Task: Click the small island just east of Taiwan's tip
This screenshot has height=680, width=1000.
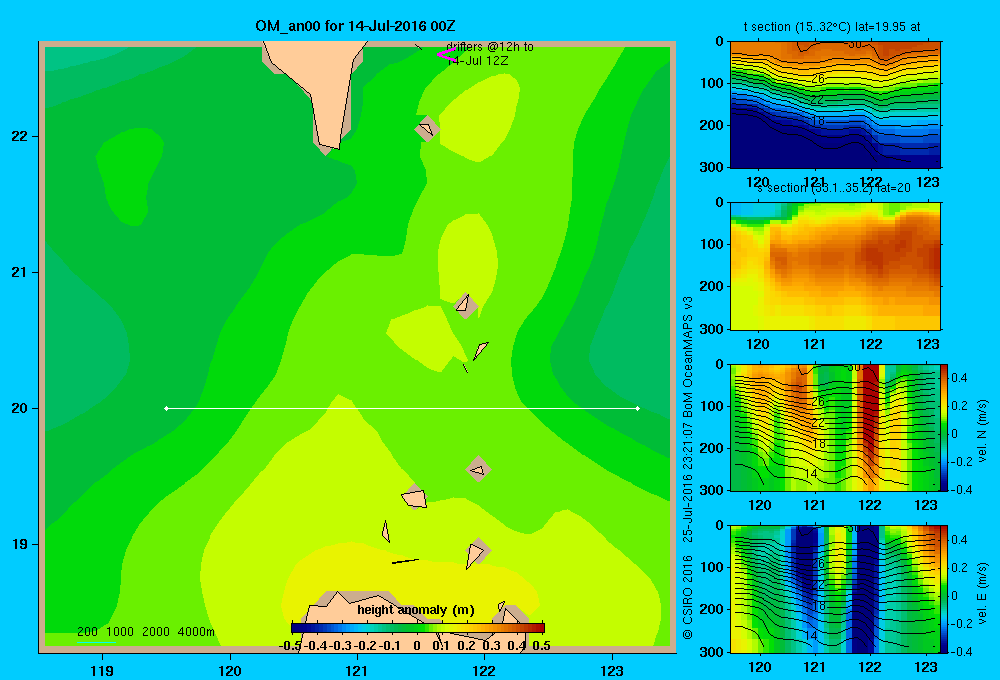Action: click(427, 128)
